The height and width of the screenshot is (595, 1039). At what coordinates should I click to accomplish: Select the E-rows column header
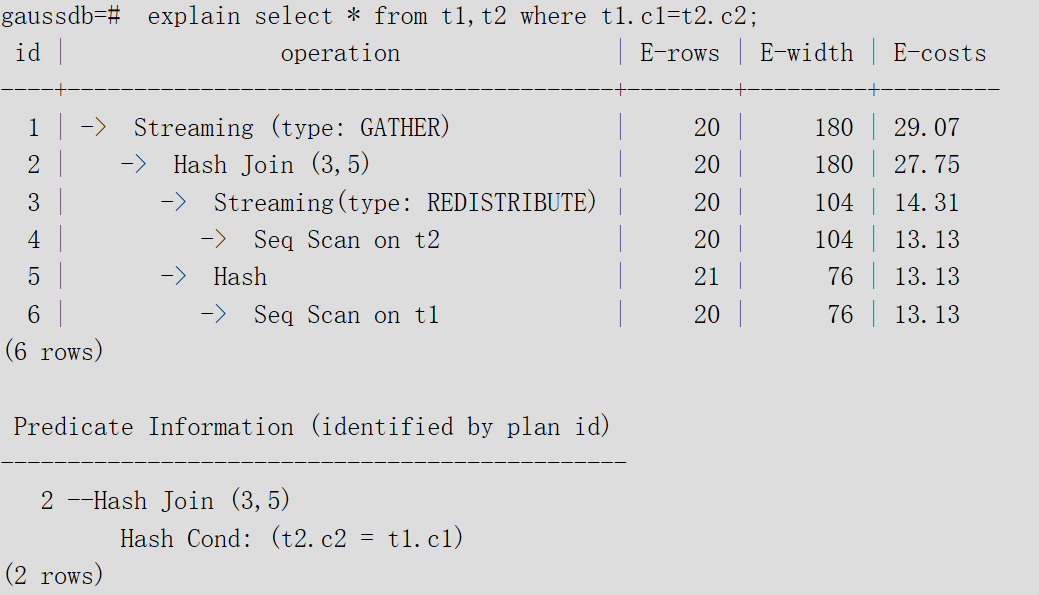(x=680, y=53)
